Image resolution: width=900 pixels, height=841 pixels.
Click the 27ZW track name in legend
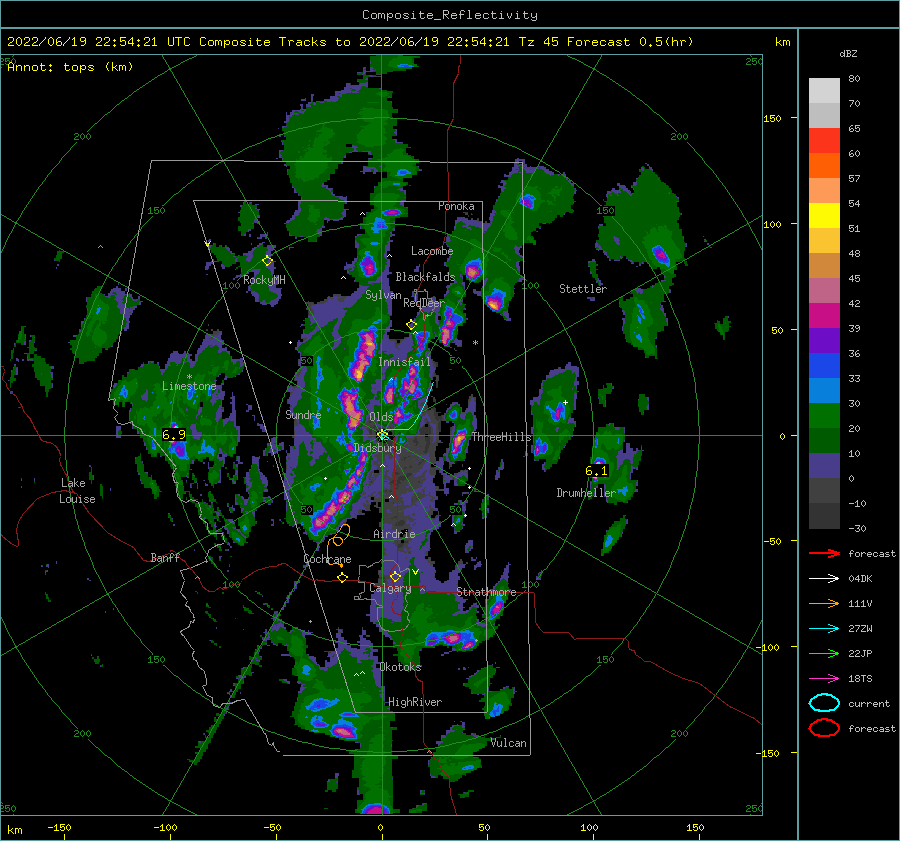click(860, 629)
